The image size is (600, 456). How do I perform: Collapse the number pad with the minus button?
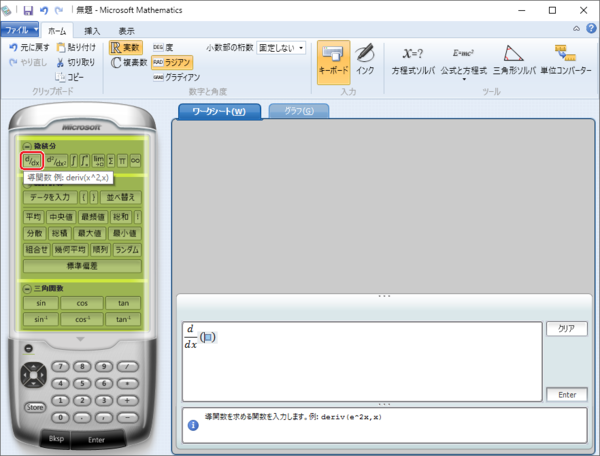29,349
